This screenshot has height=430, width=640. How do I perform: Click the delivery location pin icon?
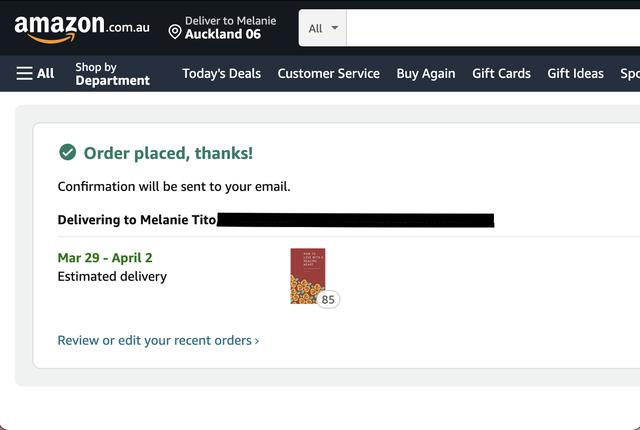click(x=175, y=32)
